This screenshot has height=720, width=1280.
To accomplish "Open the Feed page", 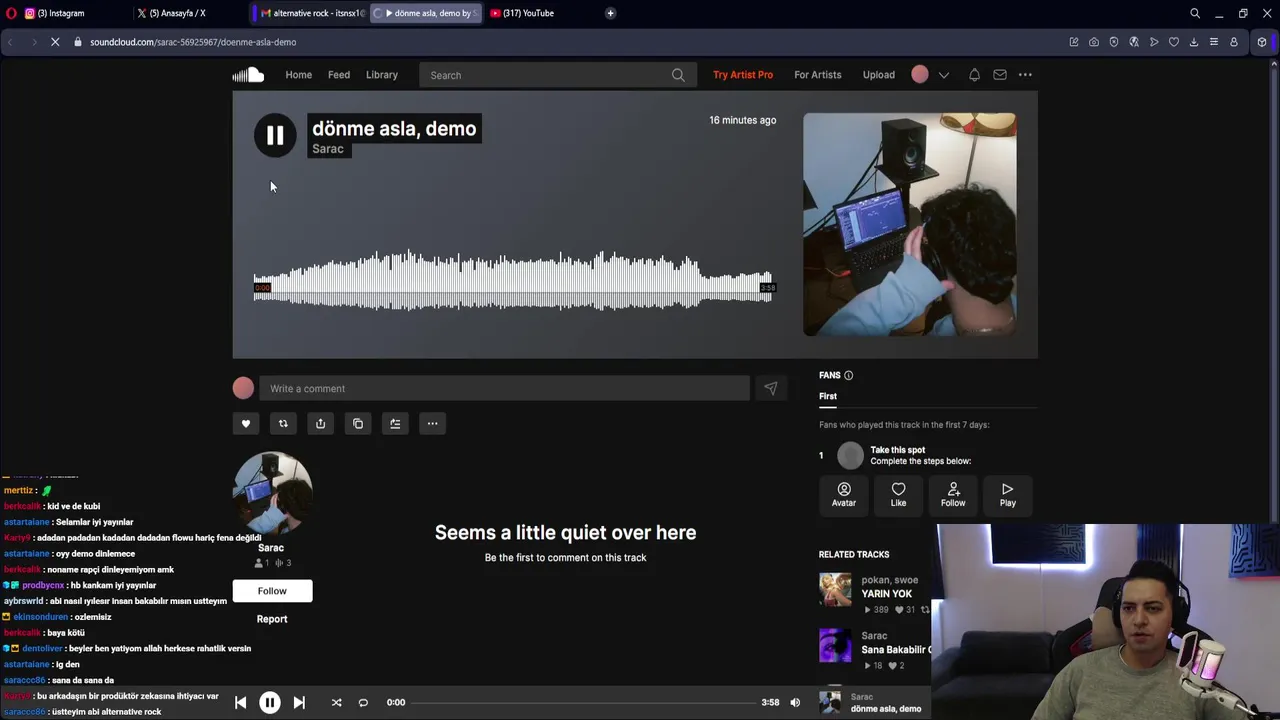I will tap(339, 75).
